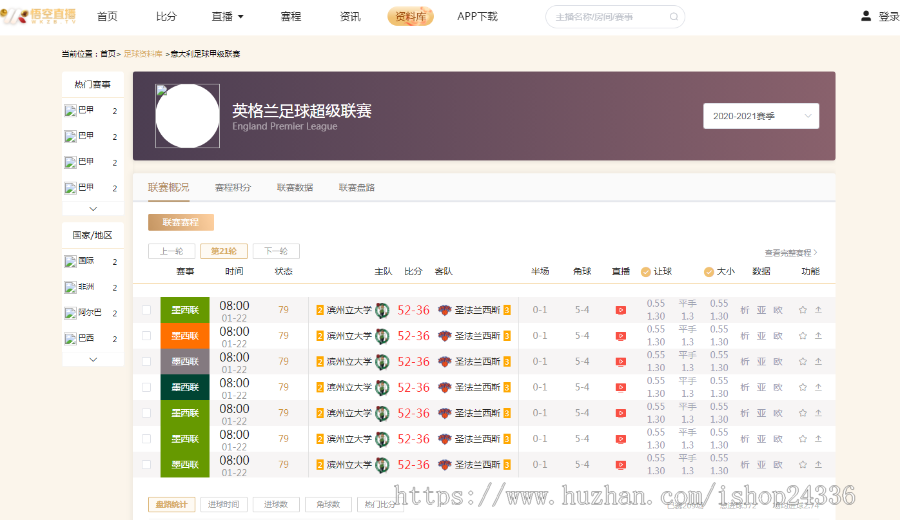Favorite the dark-green-badge match with star icon
900x520 pixels.
tap(802, 387)
